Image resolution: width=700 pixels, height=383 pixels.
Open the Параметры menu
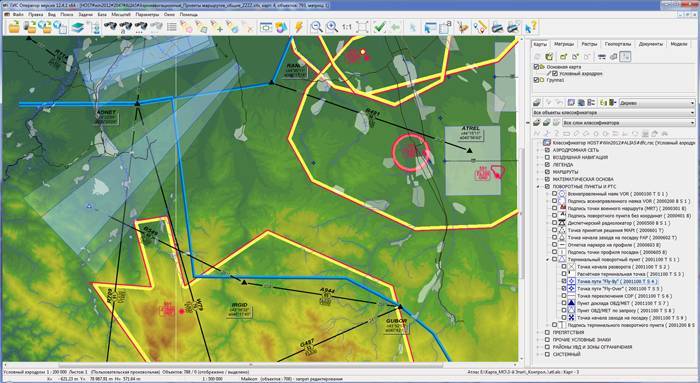pos(147,14)
